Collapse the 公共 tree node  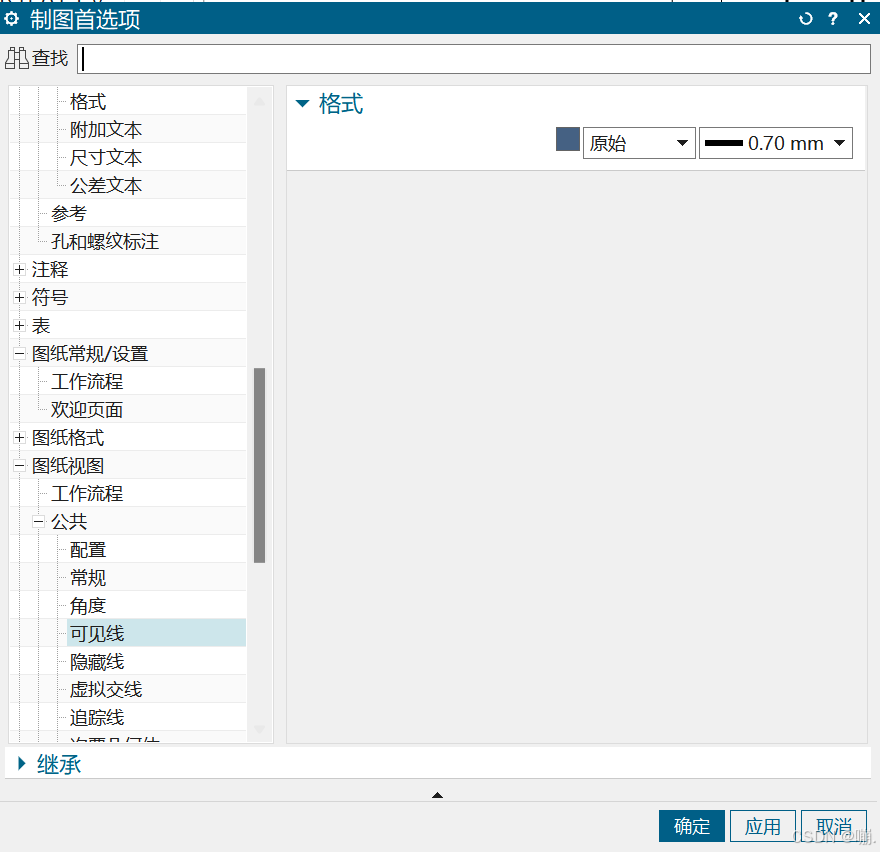[38, 522]
